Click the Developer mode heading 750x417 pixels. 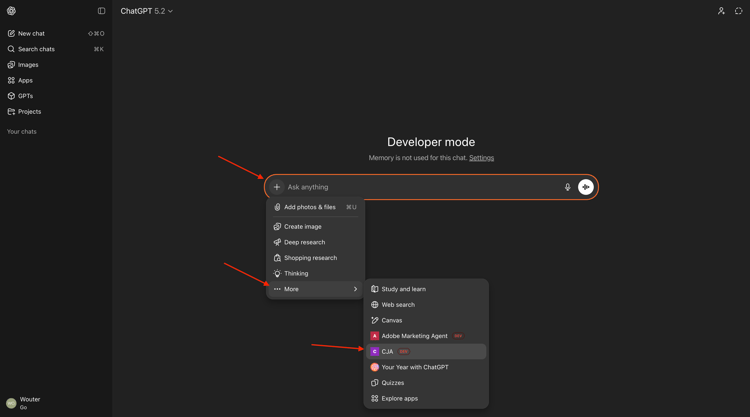431,142
